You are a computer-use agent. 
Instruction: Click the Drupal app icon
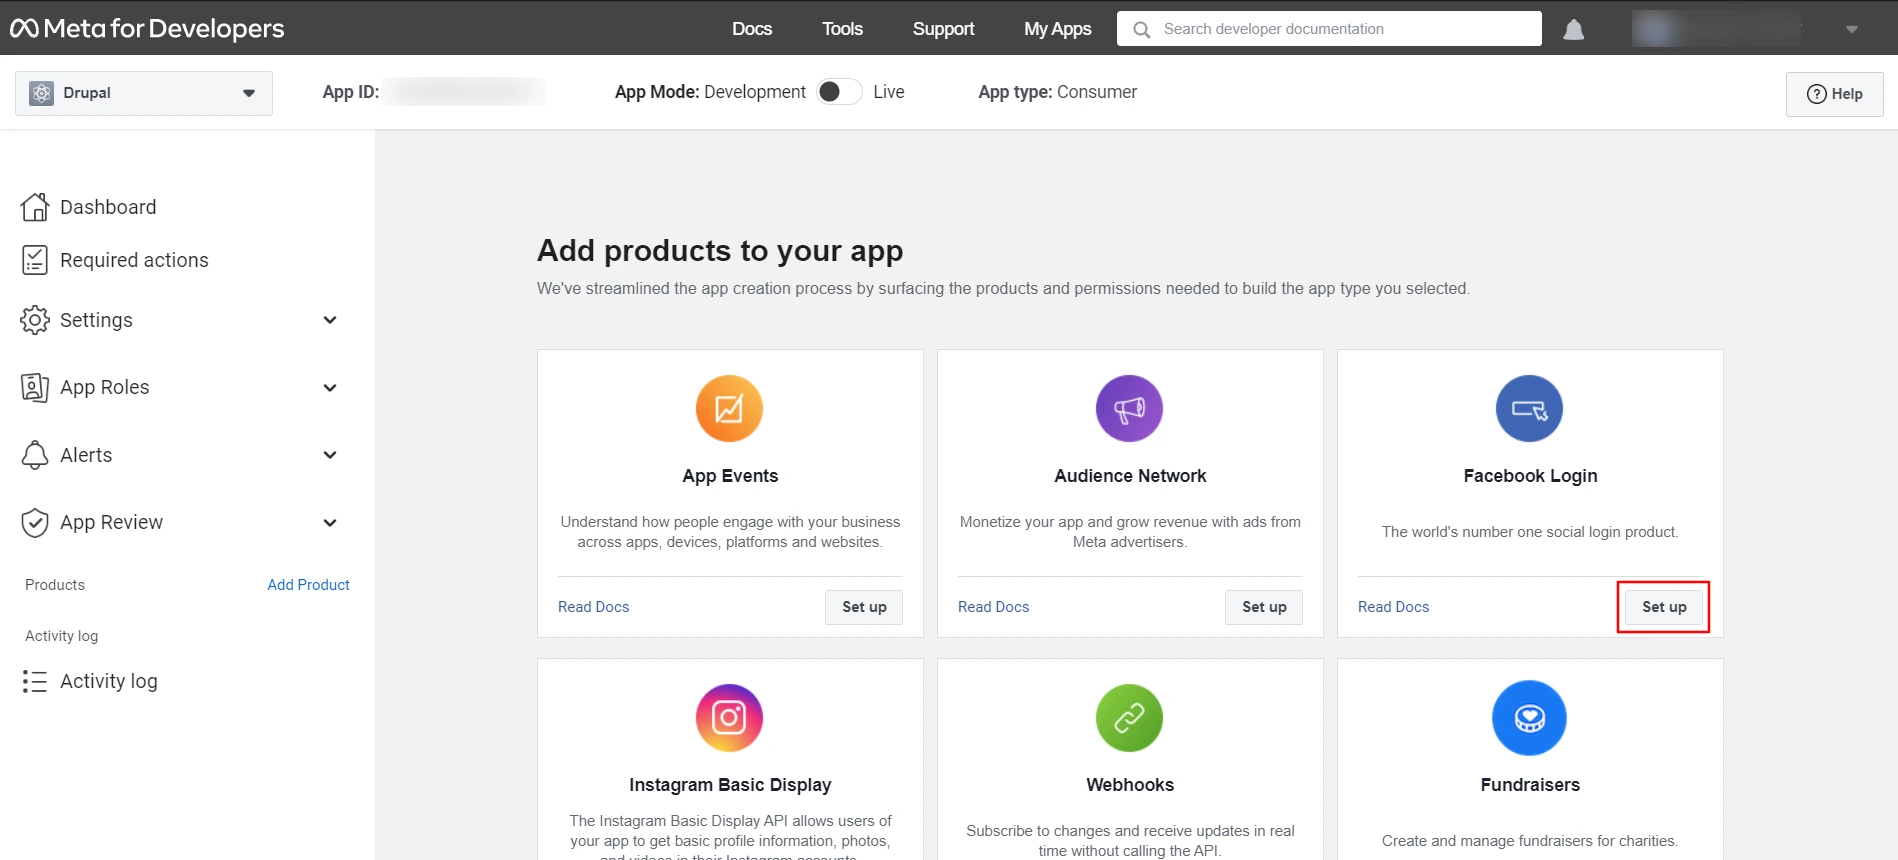41,93
